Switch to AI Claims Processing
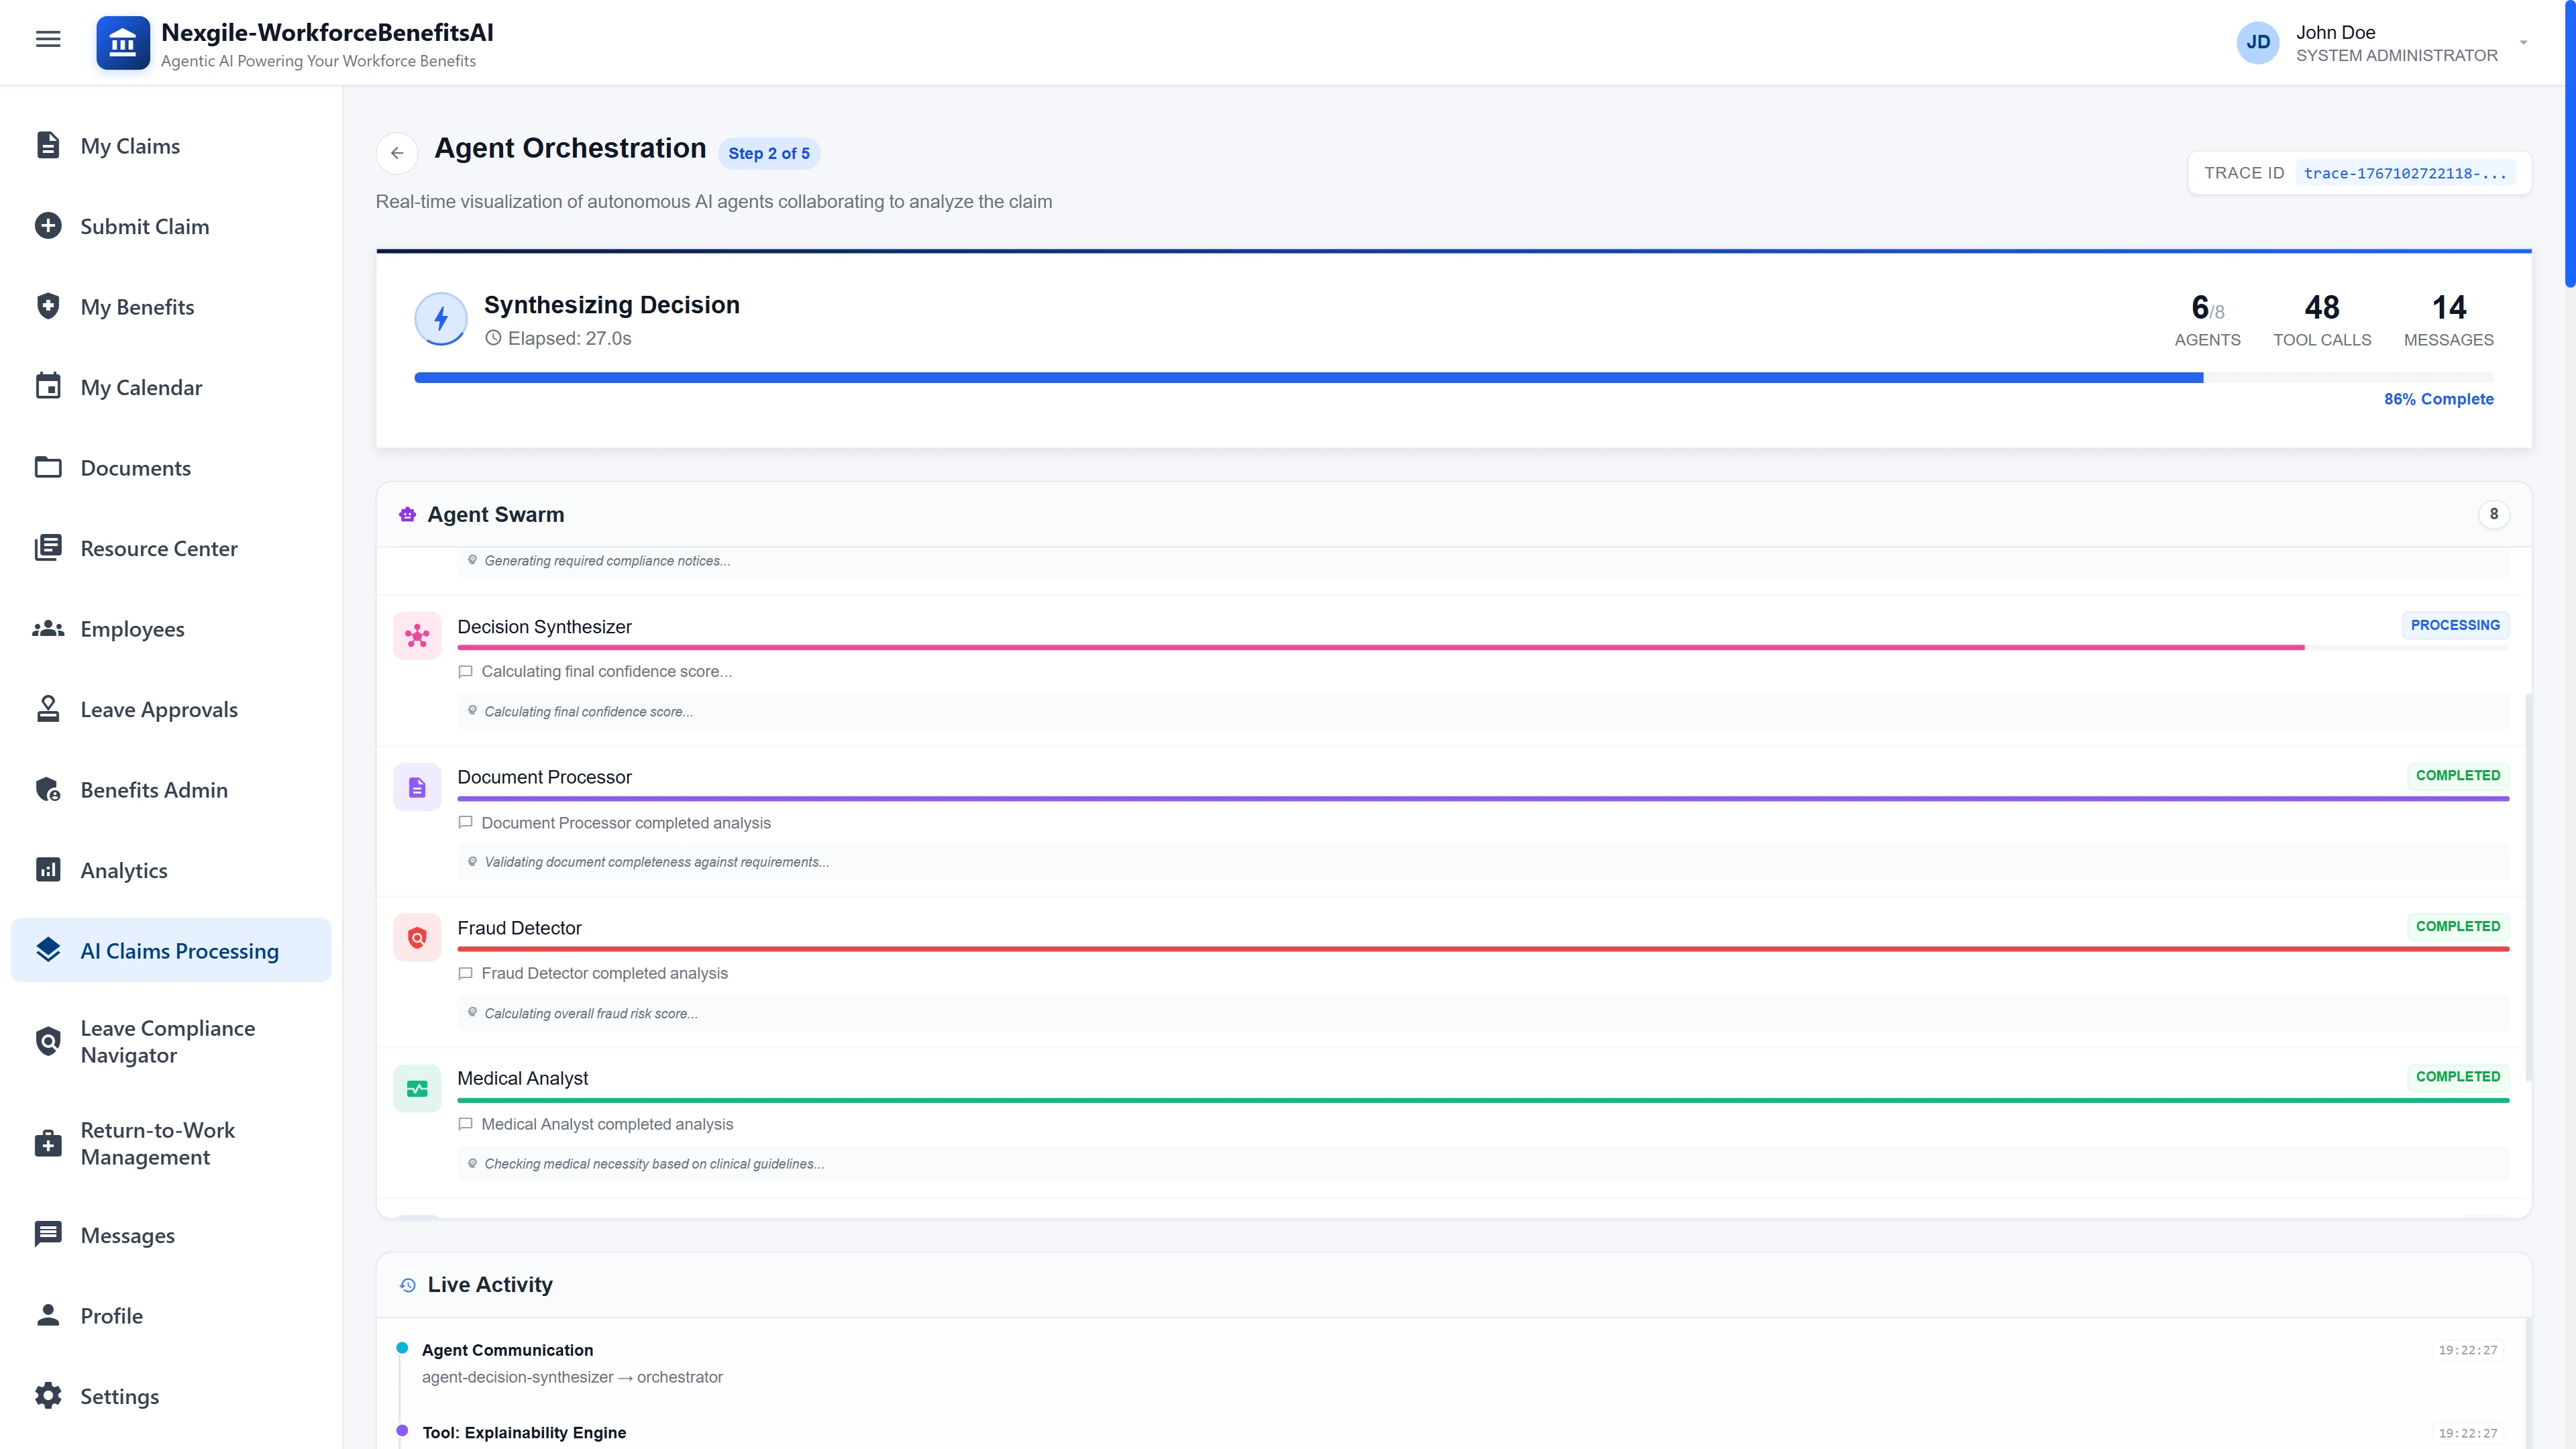Viewport: 2576px width, 1449px height. pyautogui.click(x=180, y=950)
